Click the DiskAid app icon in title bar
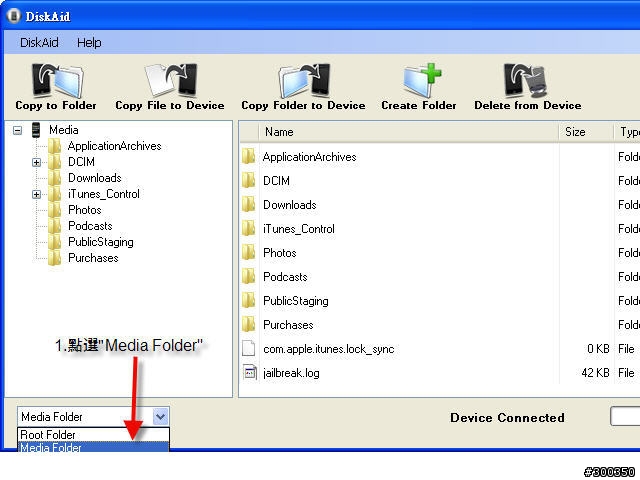Viewport: 640px width, 480px height. point(13,16)
